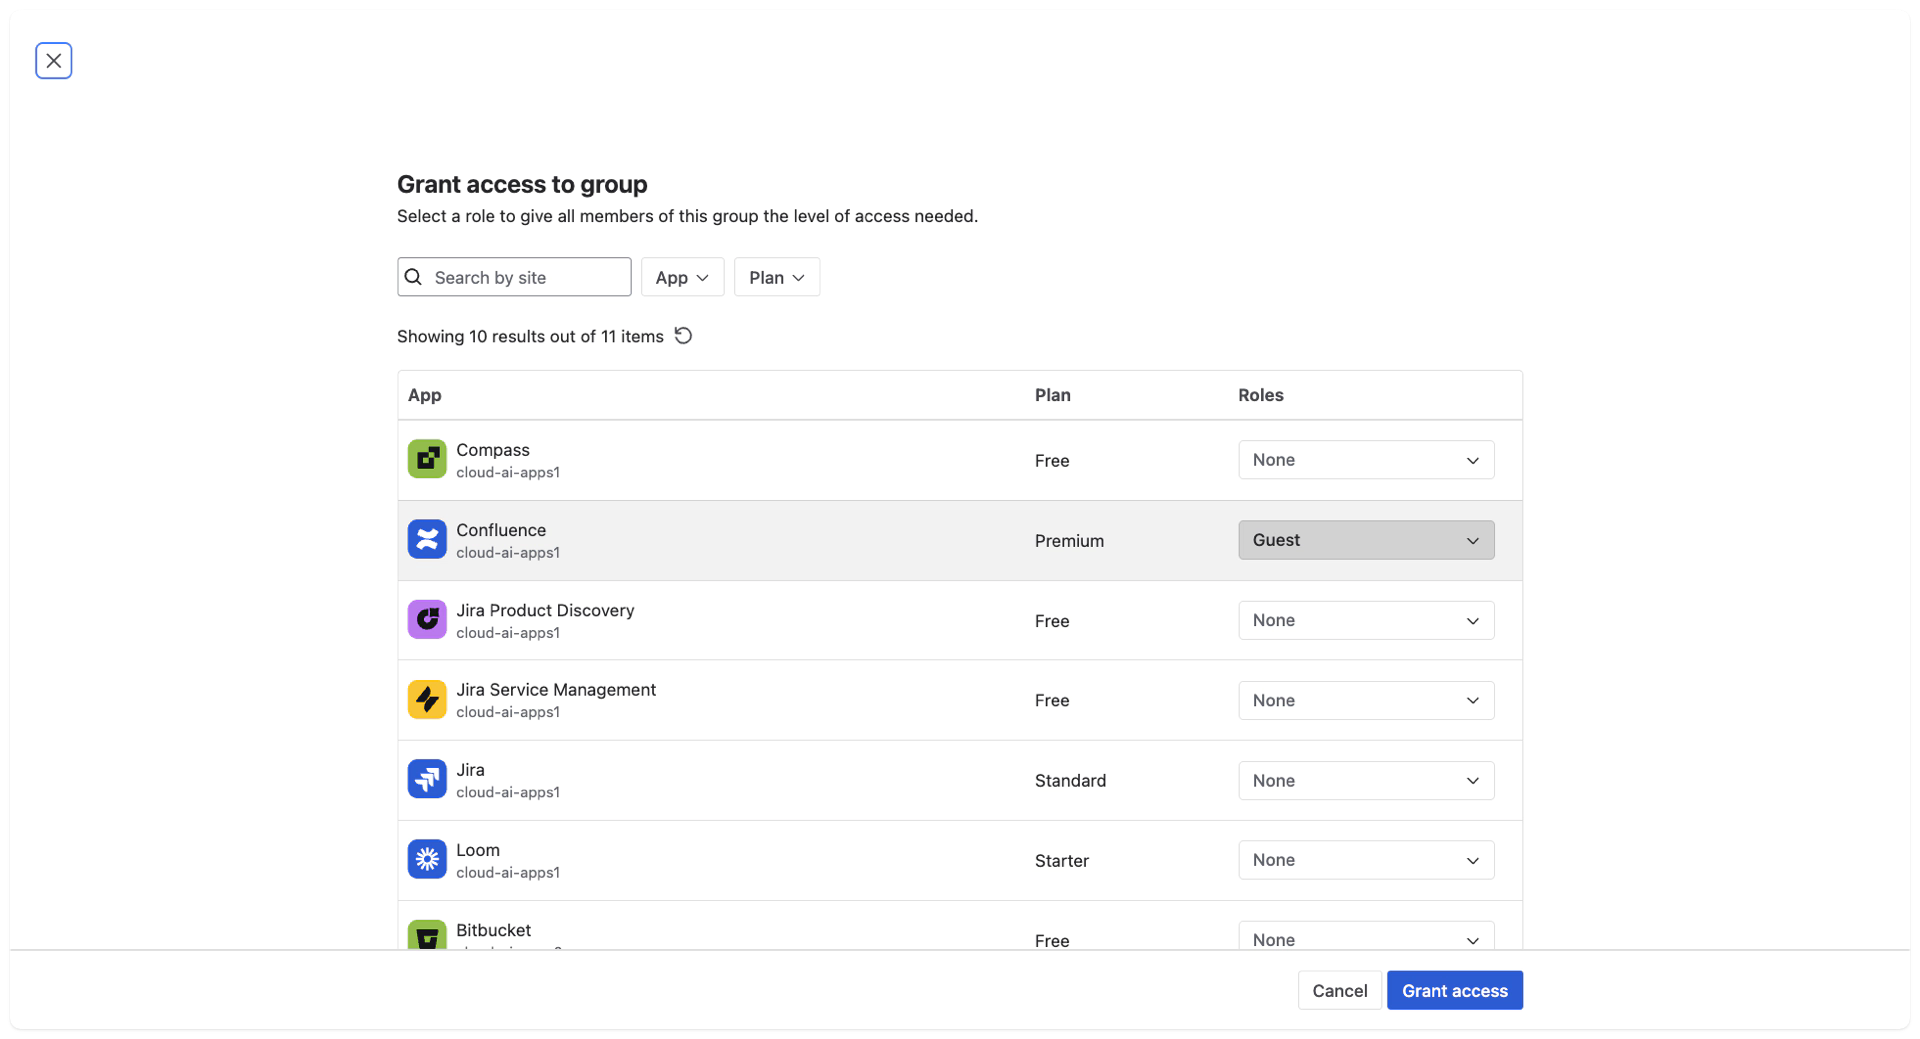
Task: Click the Confluence app icon
Action: pos(427,539)
